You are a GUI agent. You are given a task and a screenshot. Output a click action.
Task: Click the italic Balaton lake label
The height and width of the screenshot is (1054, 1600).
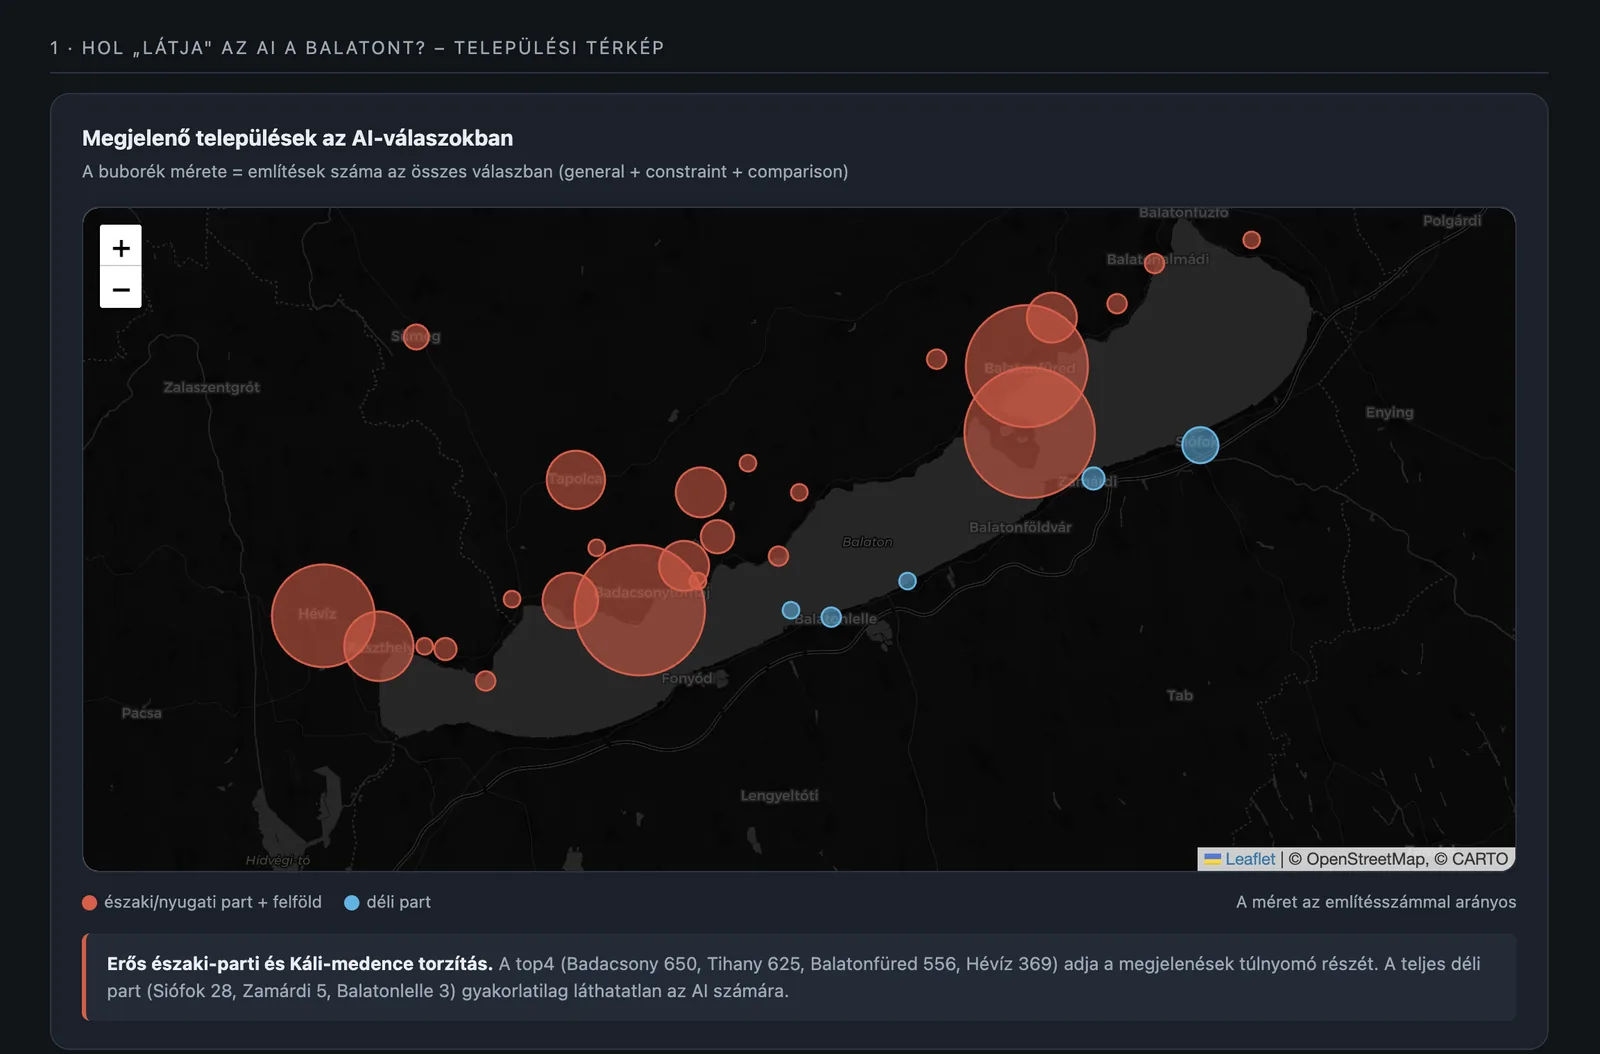coord(867,542)
